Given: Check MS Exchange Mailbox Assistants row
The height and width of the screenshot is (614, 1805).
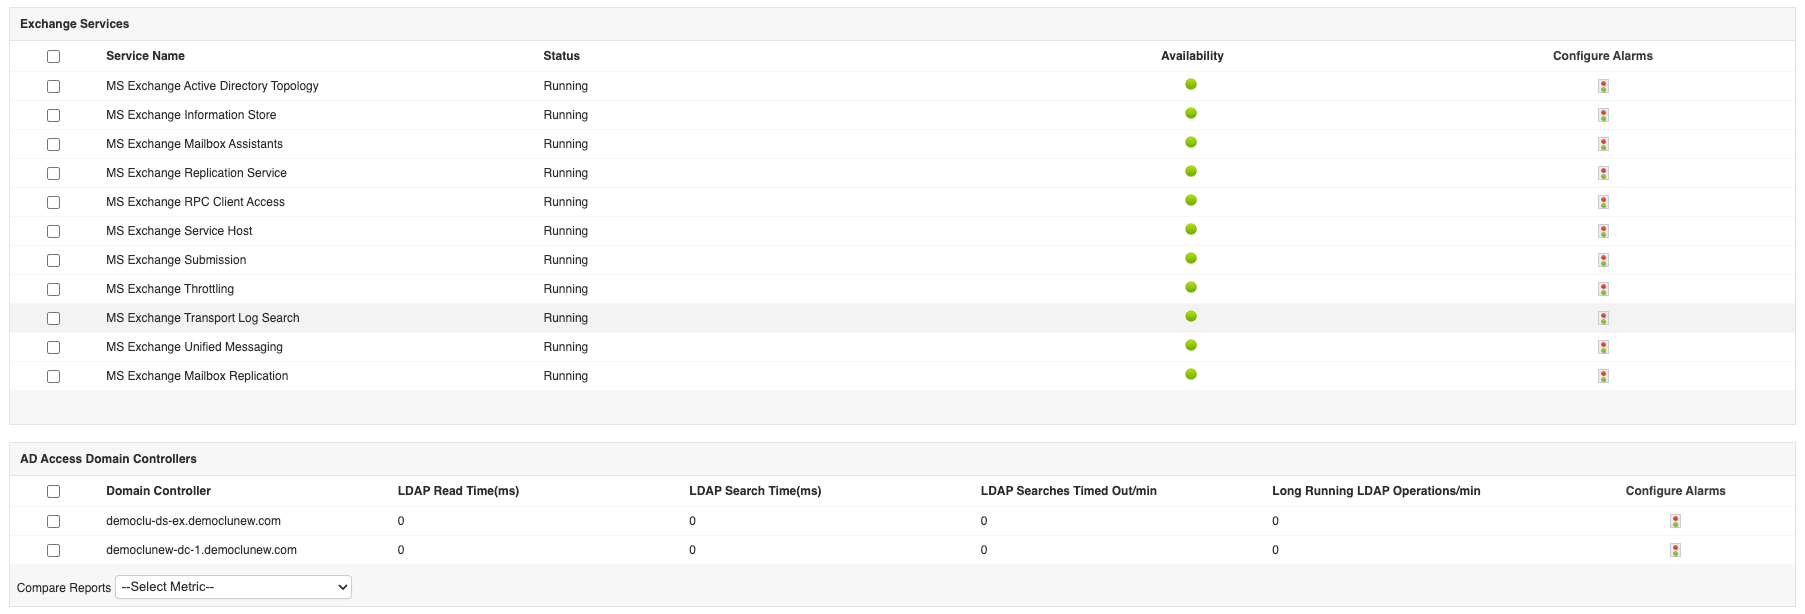Looking at the screenshot, I should point(53,145).
